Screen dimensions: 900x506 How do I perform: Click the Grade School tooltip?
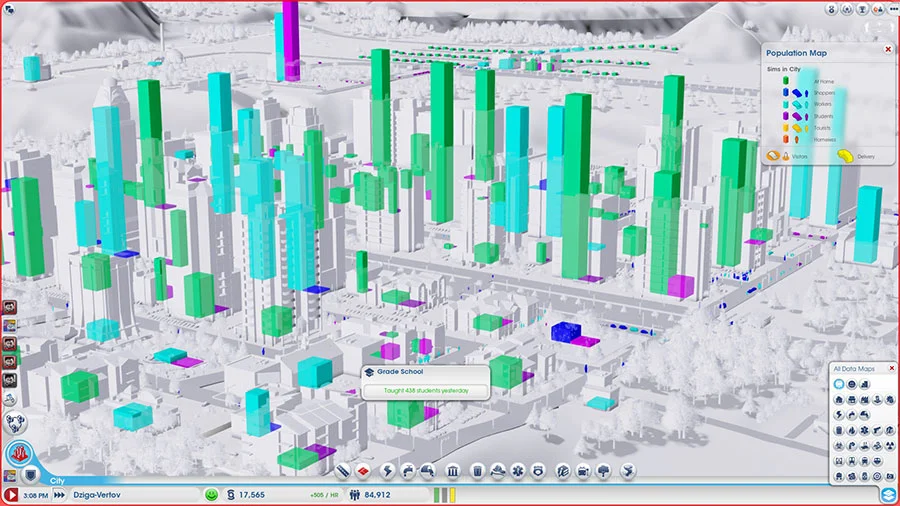(426, 382)
